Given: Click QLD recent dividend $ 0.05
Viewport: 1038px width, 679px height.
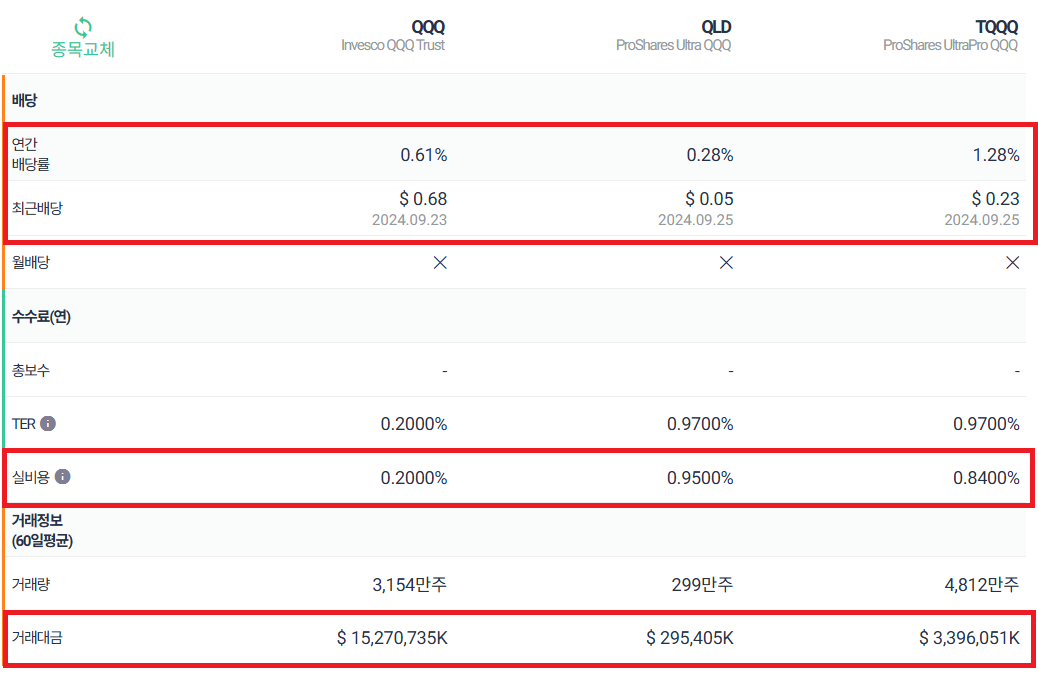Looking at the screenshot, I should (709, 199).
